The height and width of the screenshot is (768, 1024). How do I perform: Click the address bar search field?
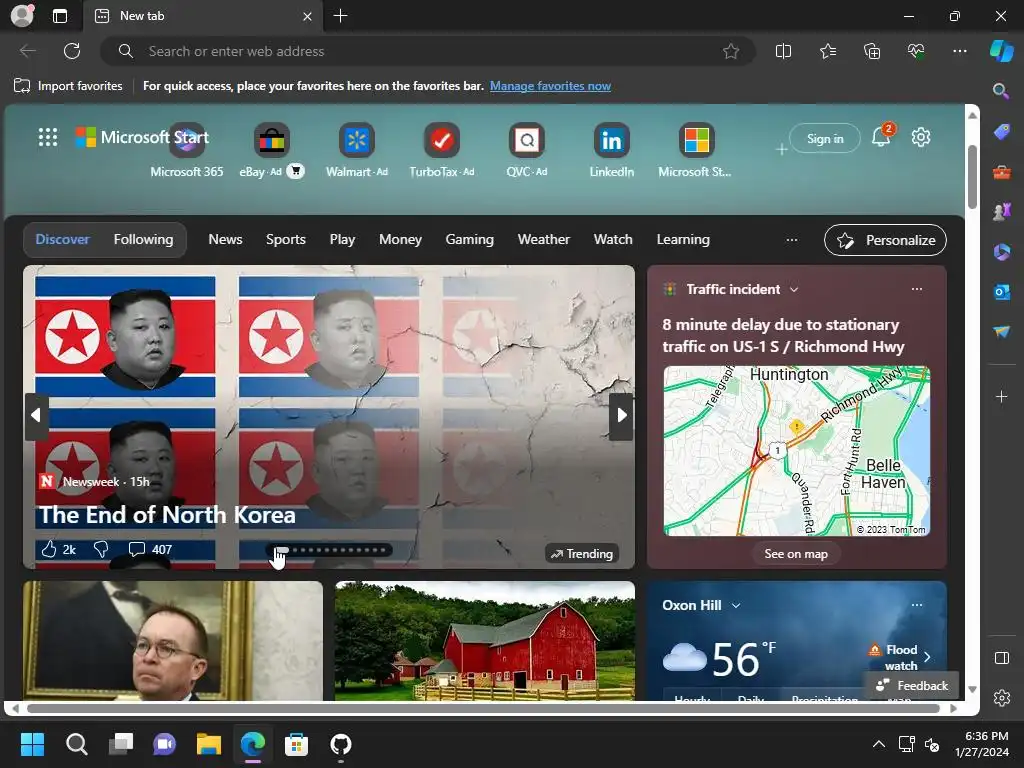coord(428,51)
